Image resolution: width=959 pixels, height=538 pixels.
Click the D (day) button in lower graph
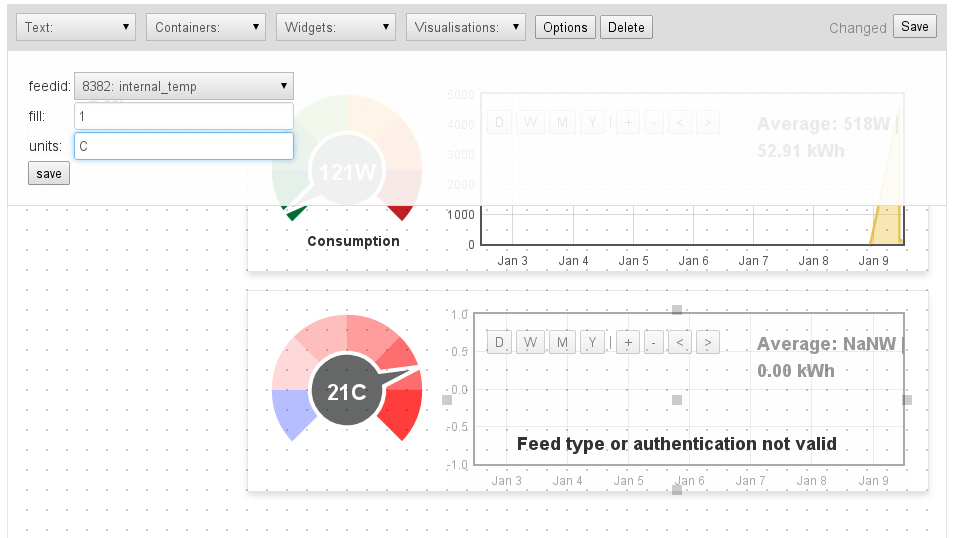[x=500, y=343]
